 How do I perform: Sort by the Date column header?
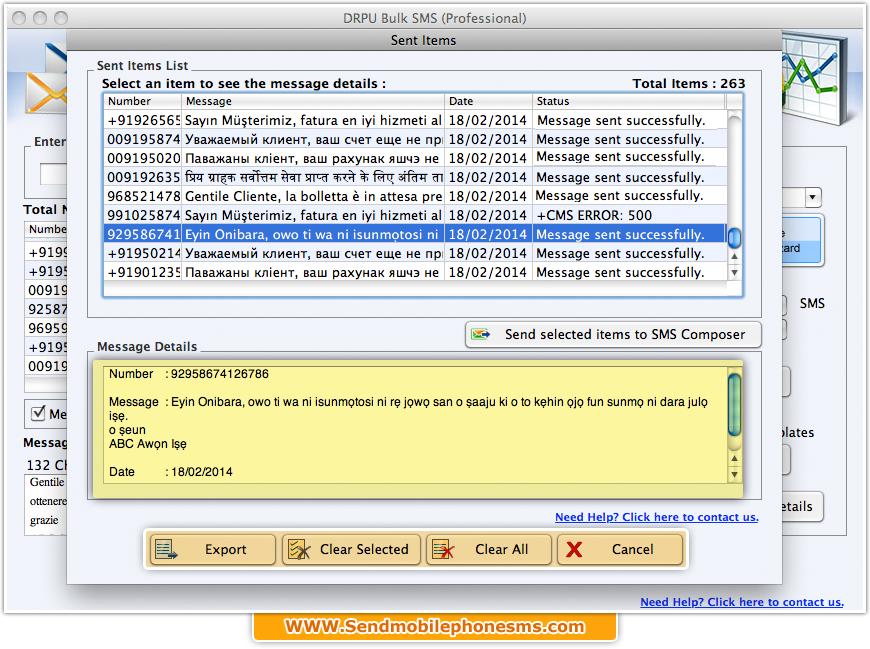pos(488,101)
